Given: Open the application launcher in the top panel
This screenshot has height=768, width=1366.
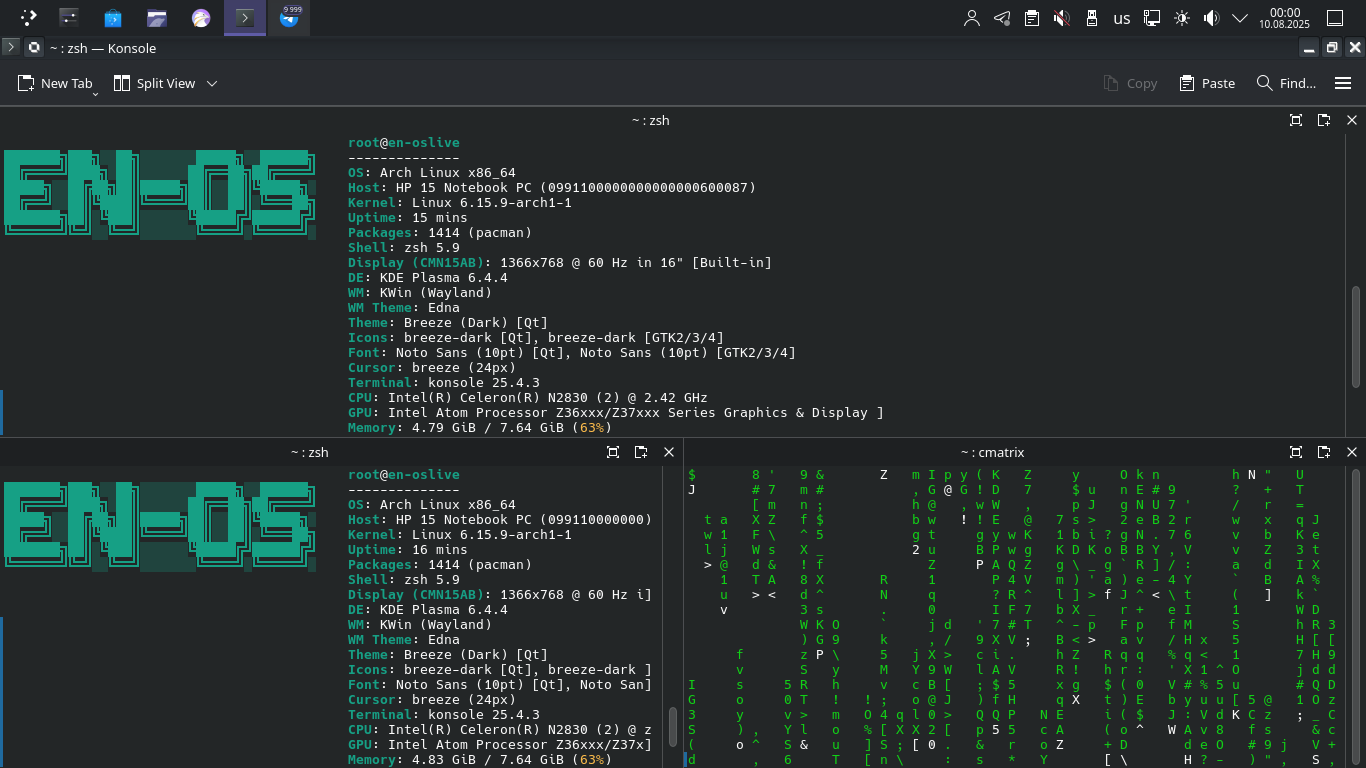Looking at the screenshot, I should 28,17.
